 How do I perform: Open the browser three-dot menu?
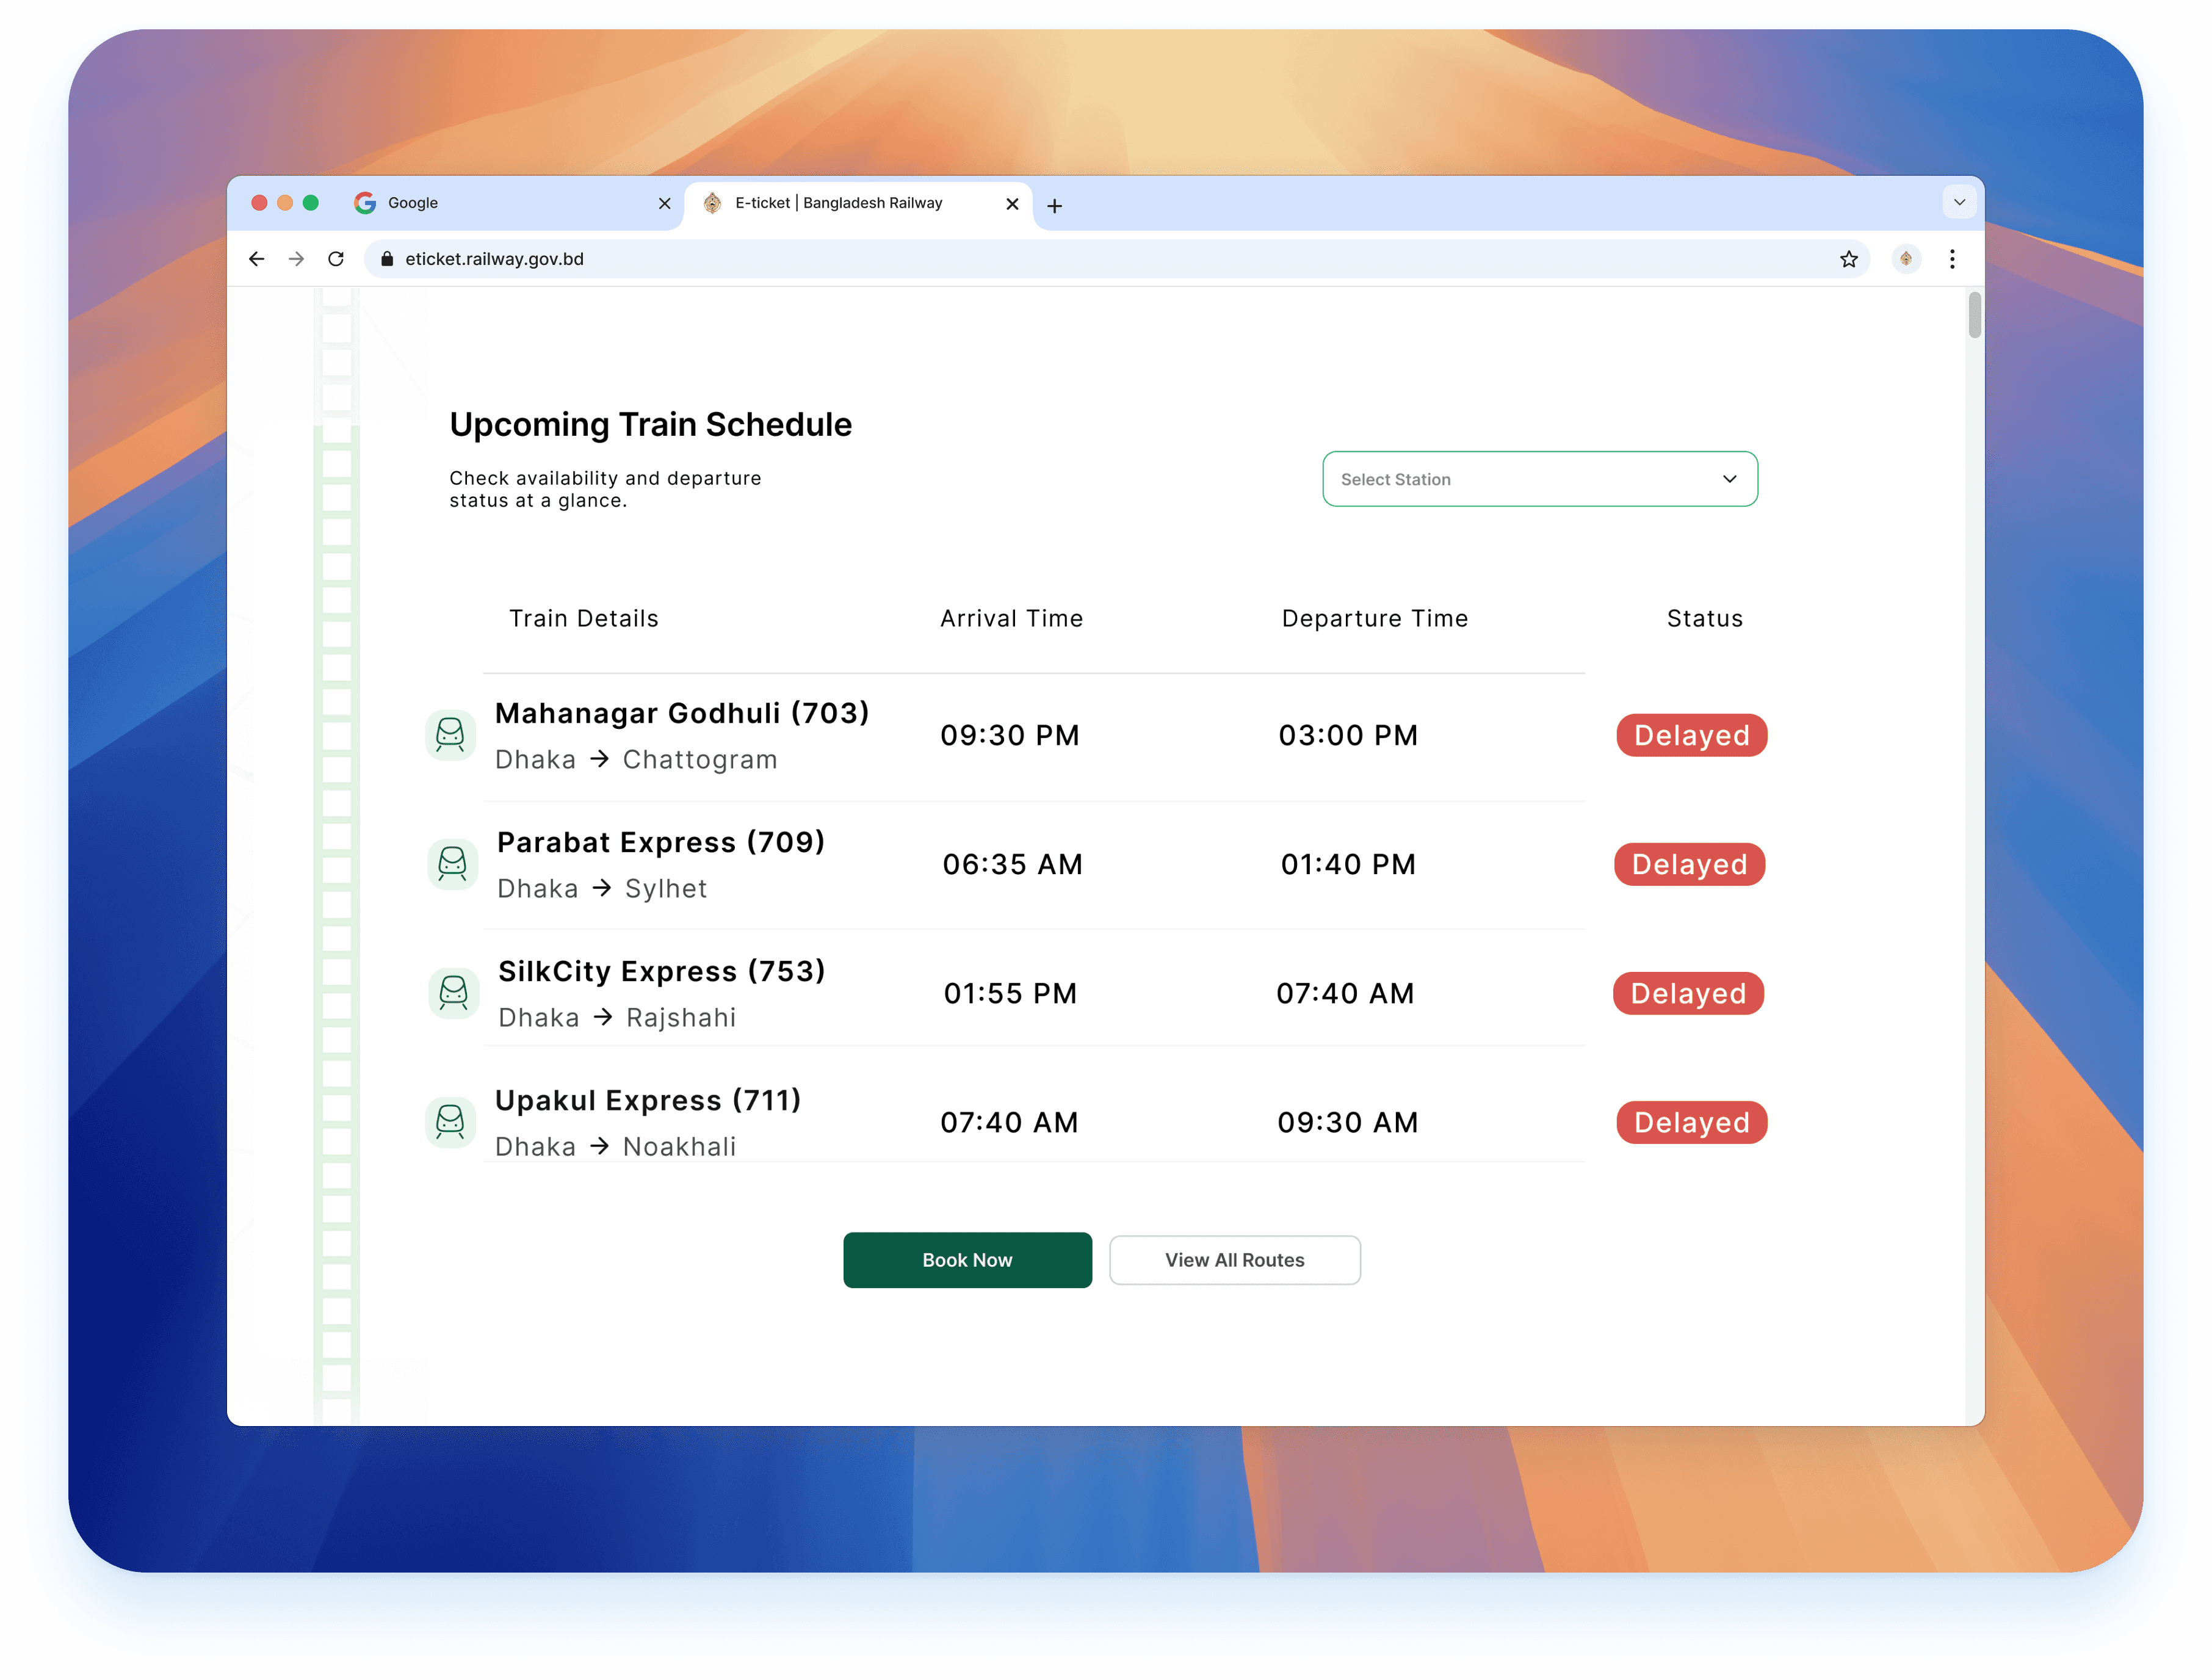pyautogui.click(x=1952, y=259)
